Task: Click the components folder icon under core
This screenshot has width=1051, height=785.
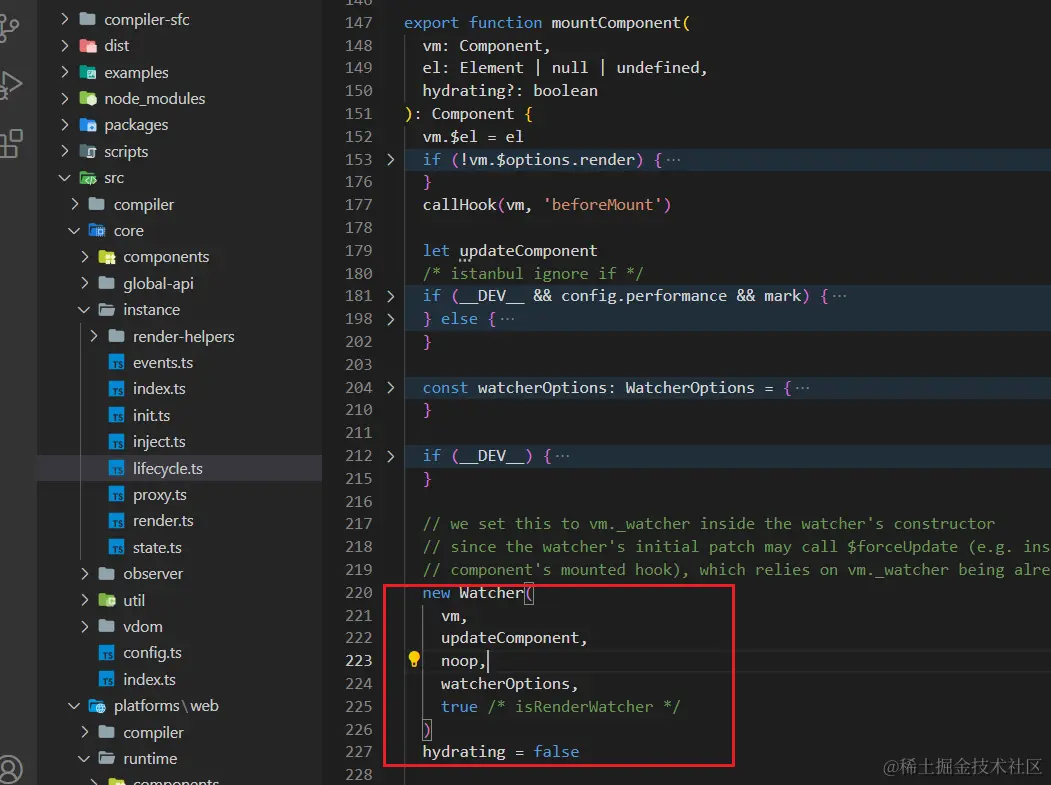Action: click(107, 257)
